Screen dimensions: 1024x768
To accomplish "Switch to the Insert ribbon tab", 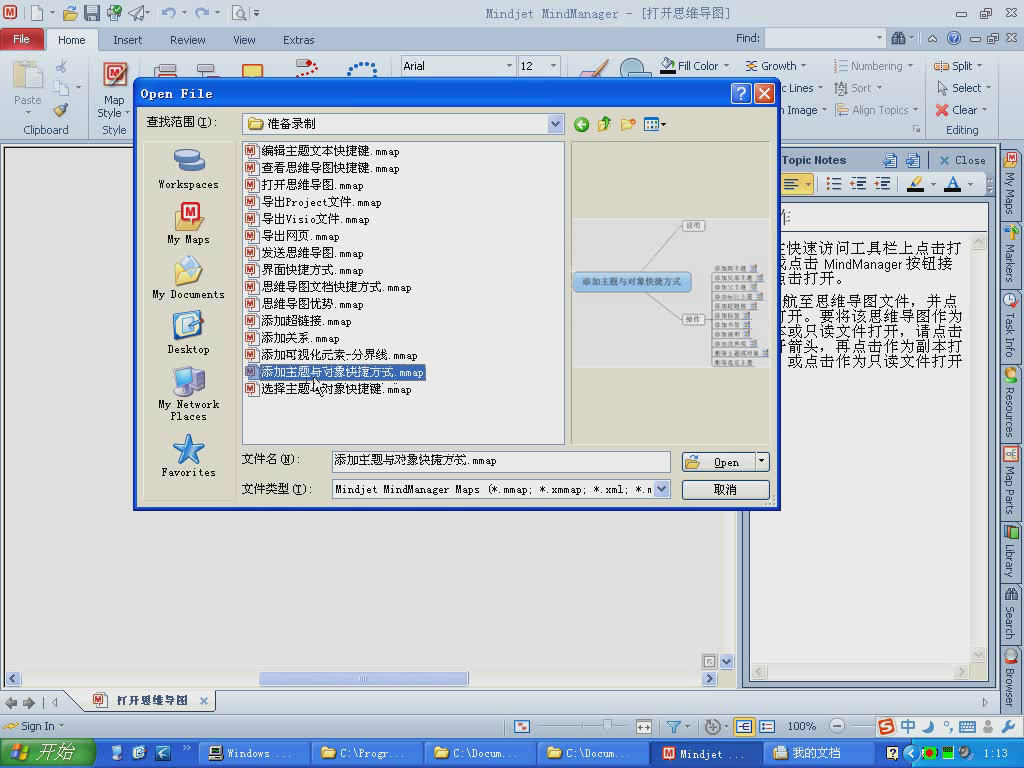I will point(127,40).
